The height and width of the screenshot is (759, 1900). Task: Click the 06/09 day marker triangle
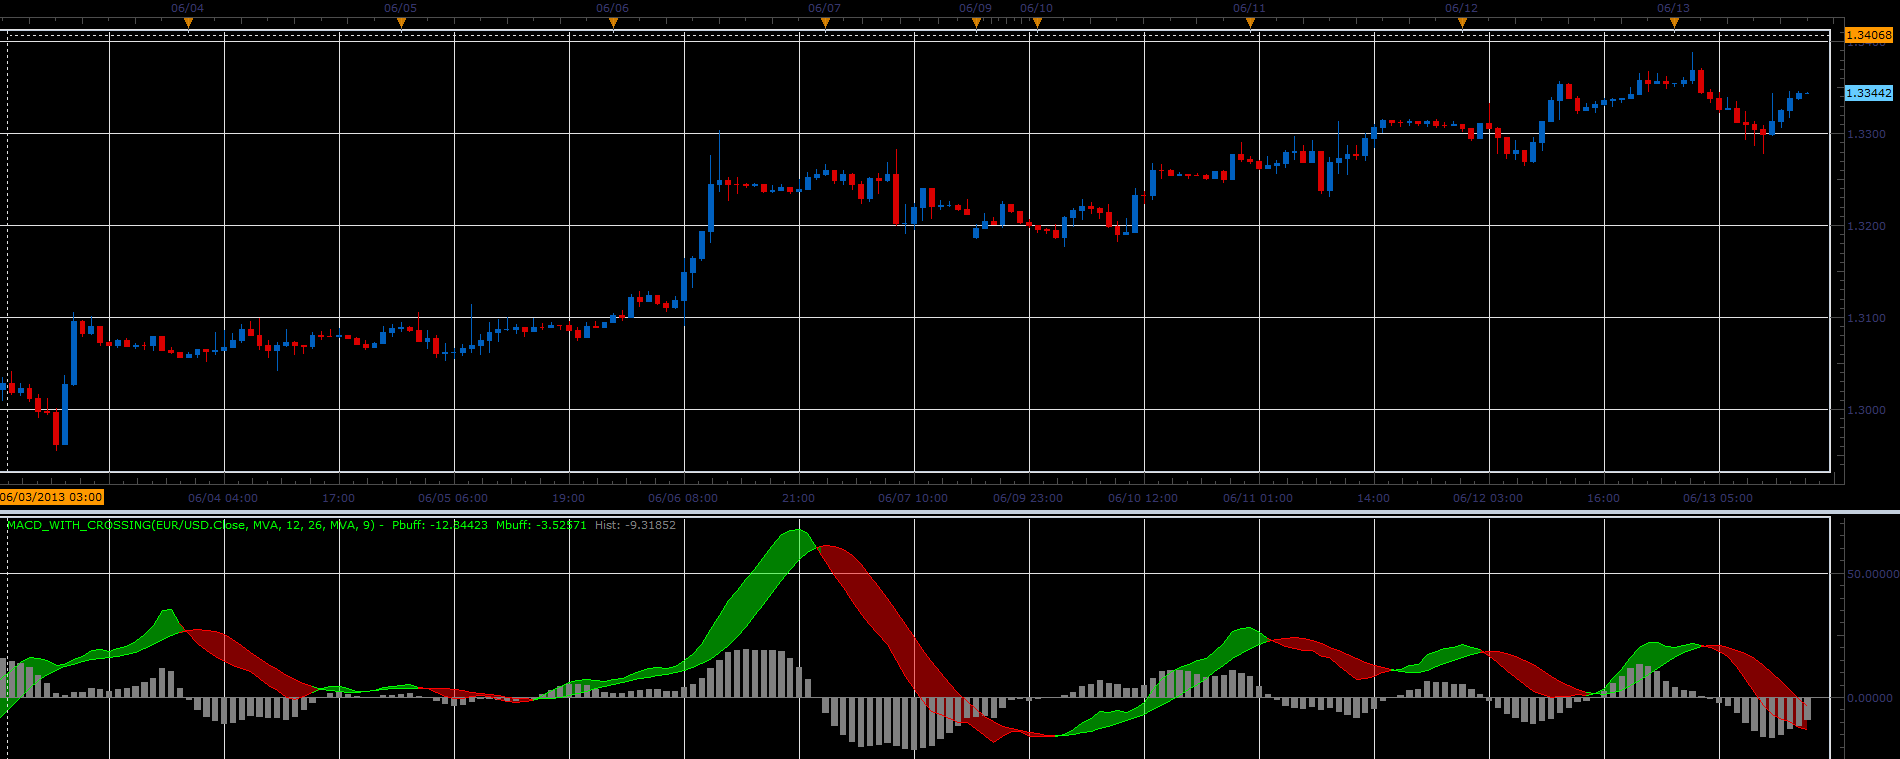pos(976,23)
